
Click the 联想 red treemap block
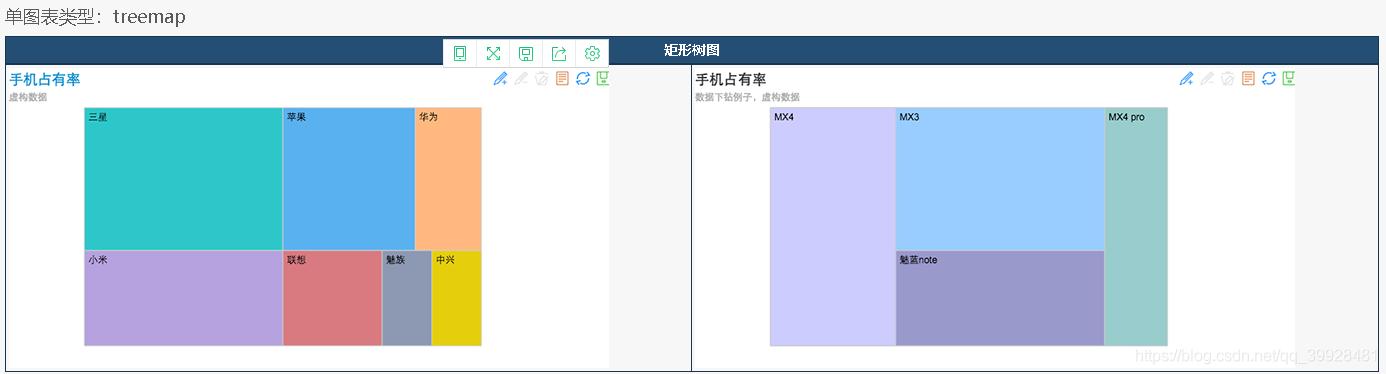coord(332,298)
